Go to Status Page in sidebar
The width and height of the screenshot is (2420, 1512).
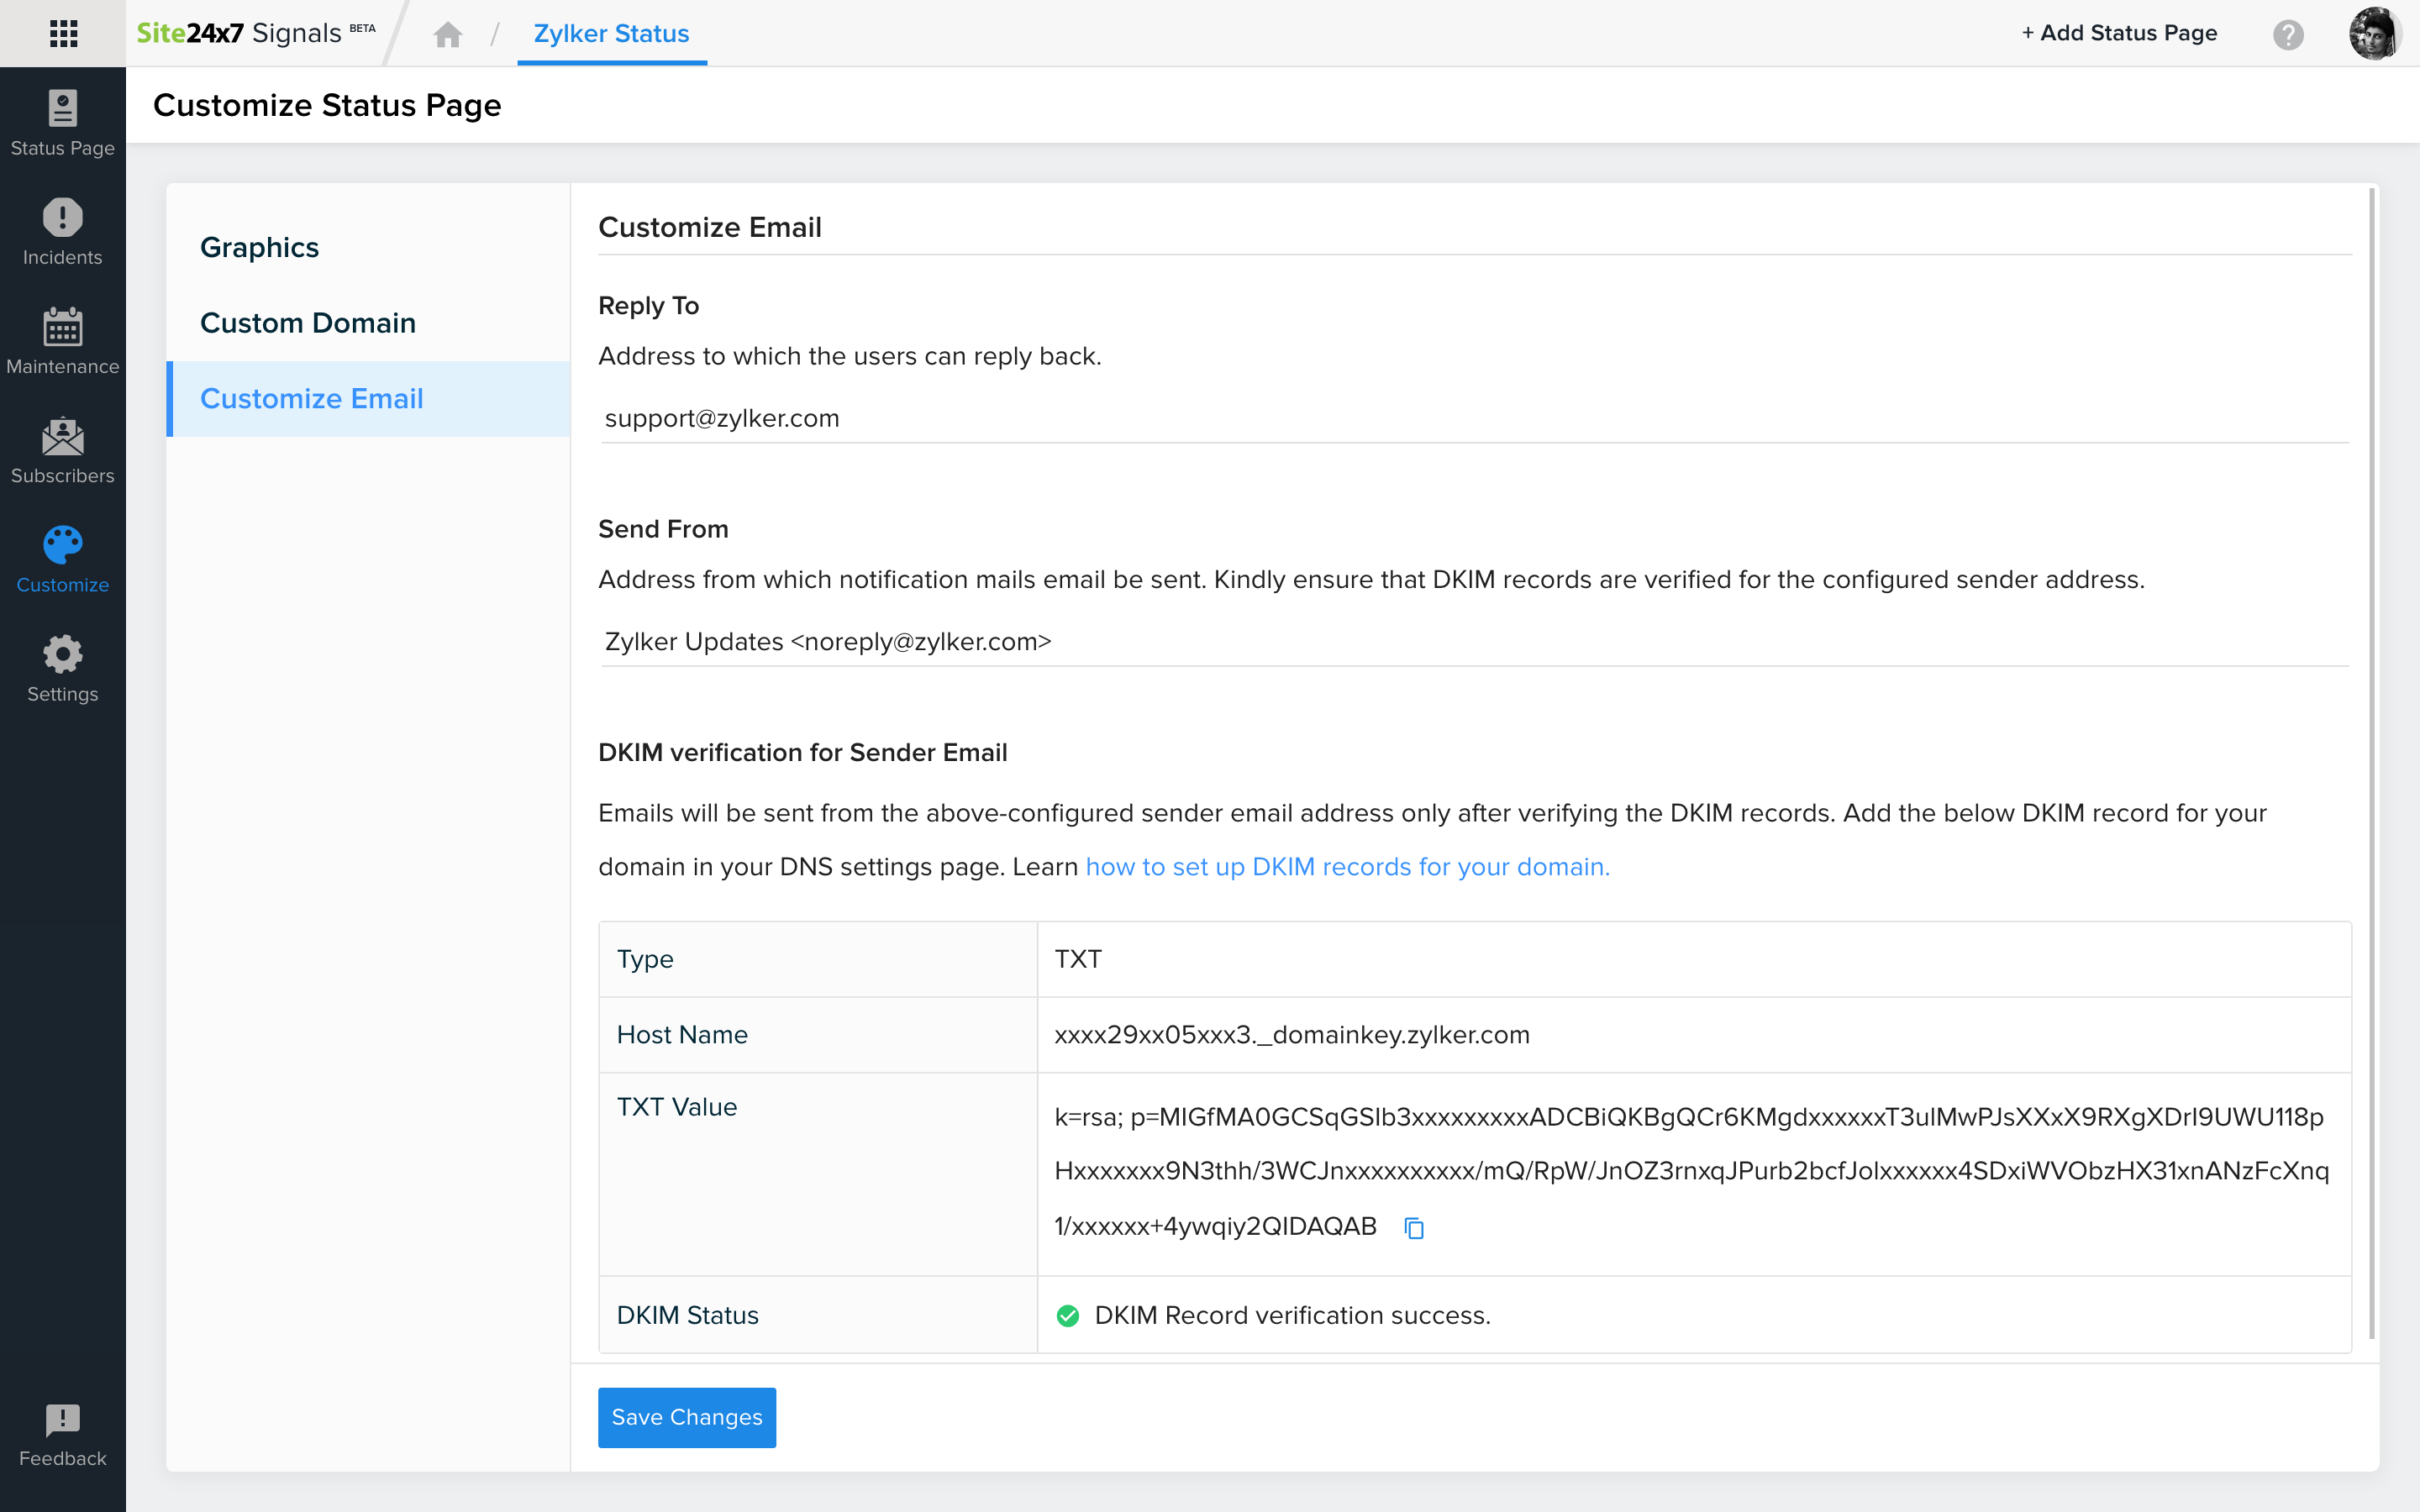[x=62, y=123]
